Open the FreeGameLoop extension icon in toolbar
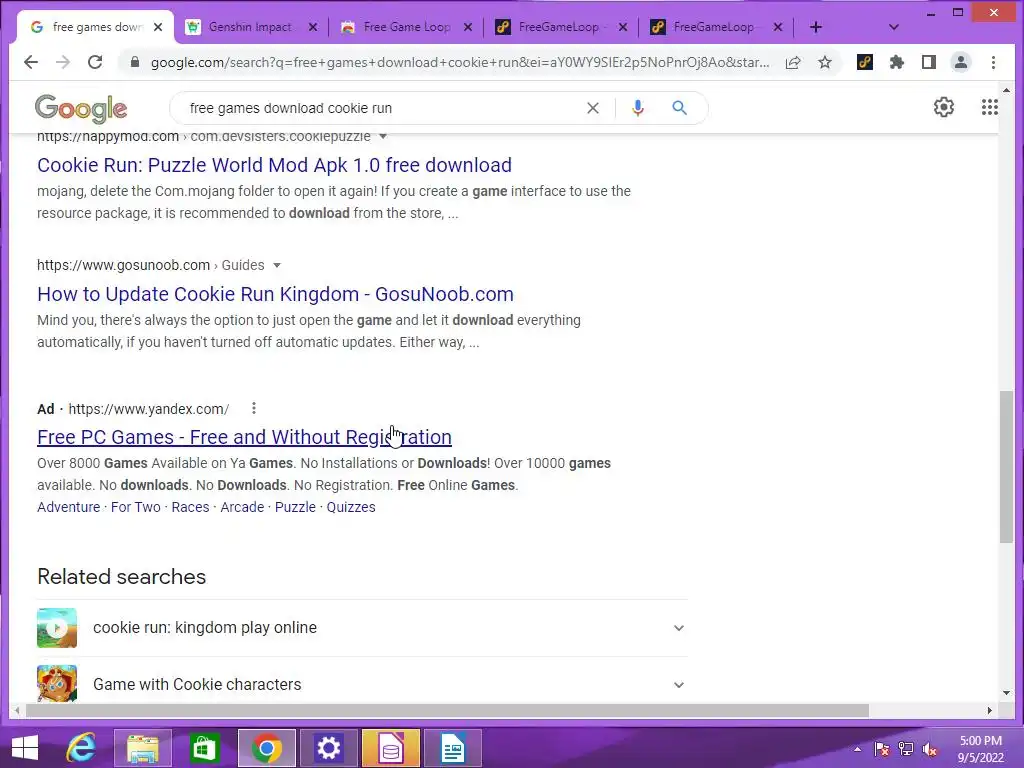1024x768 pixels. 865,62
